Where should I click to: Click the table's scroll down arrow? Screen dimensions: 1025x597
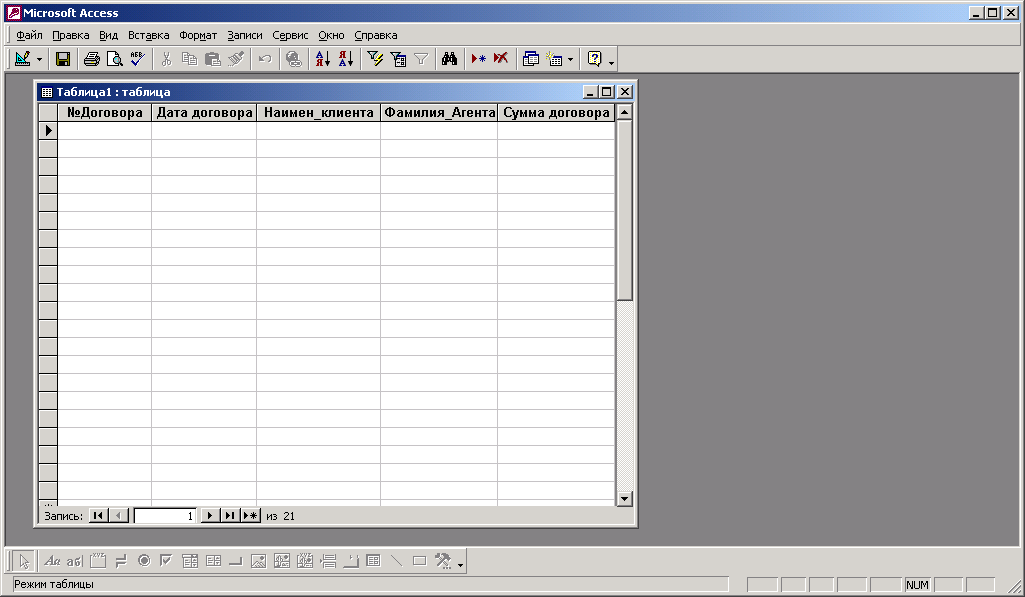pos(624,499)
